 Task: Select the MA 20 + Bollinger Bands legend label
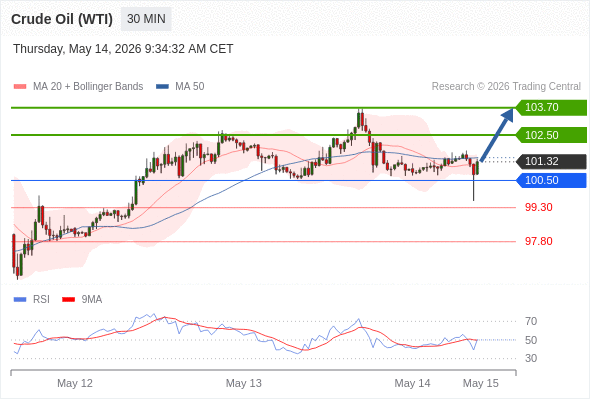pyautogui.click(x=88, y=87)
